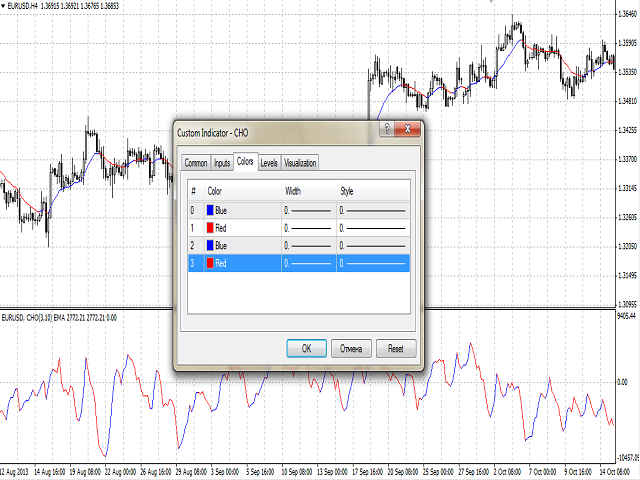
Task: Pick the red color swatch in row 3
Action: tap(210, 263)
